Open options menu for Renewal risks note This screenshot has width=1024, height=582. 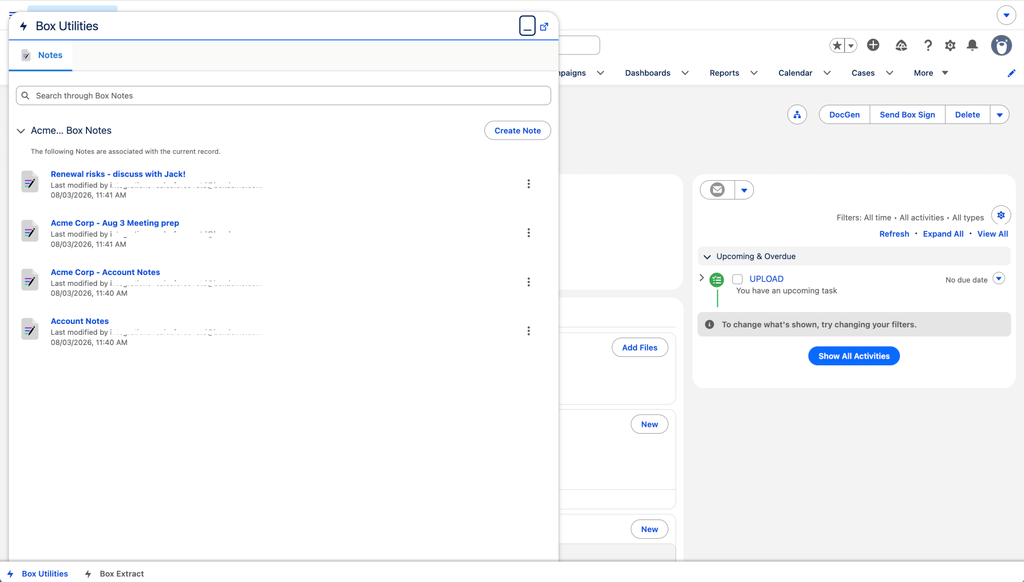[x=528, y=184]
